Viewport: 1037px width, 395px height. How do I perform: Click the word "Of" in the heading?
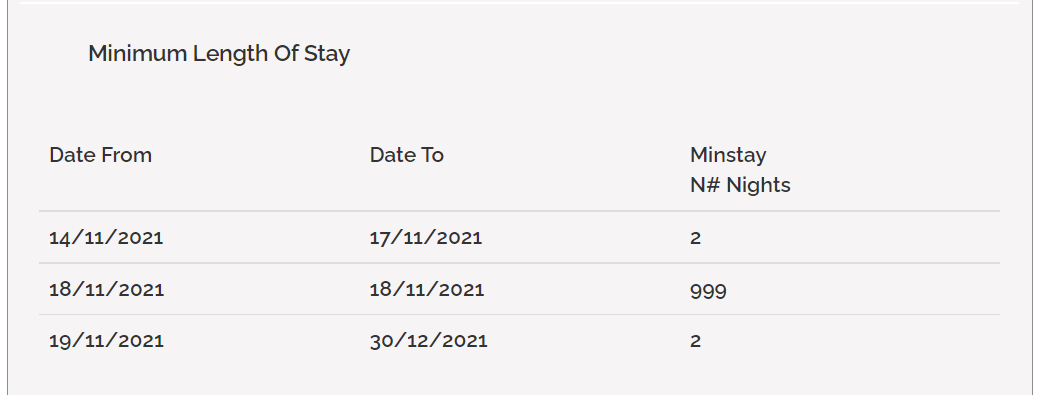coord(286,54)
